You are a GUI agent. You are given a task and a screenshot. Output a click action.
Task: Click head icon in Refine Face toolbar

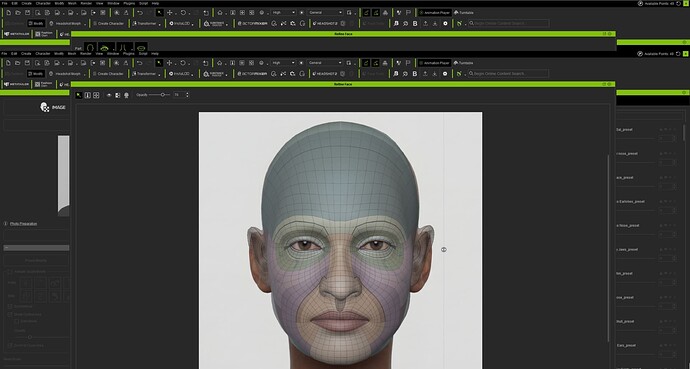point(126,95)
